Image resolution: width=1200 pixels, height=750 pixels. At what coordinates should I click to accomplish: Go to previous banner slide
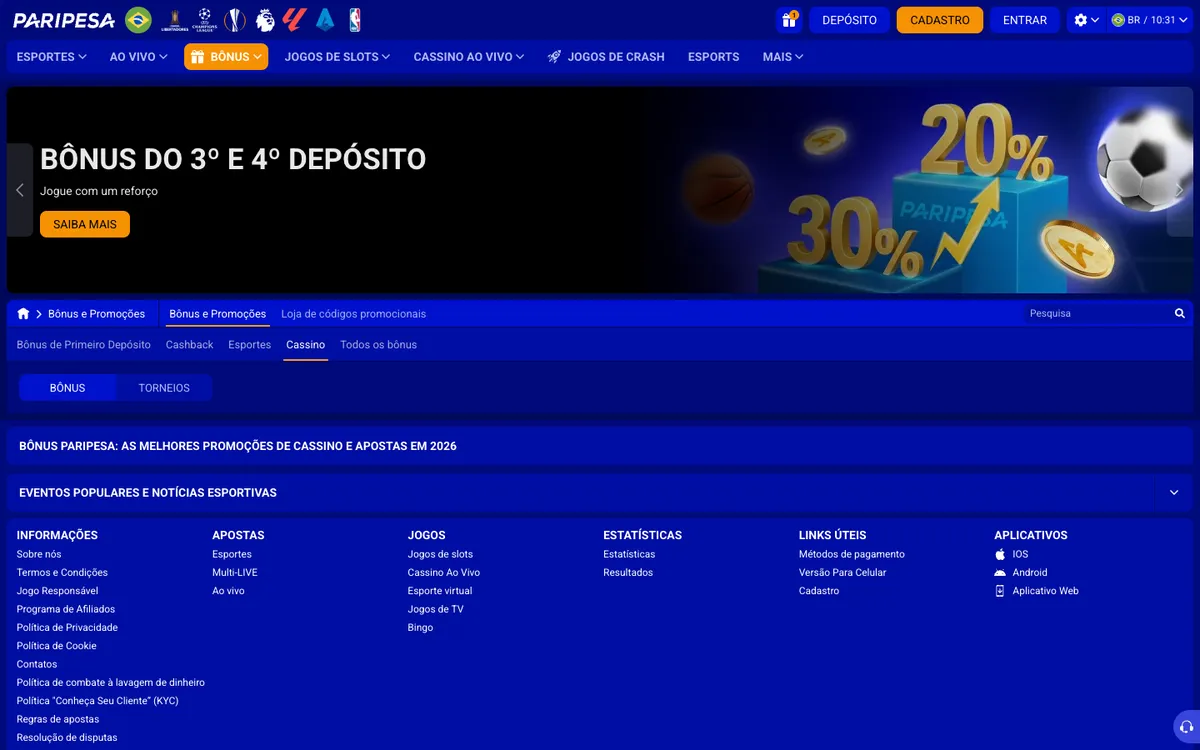[20, 190]
